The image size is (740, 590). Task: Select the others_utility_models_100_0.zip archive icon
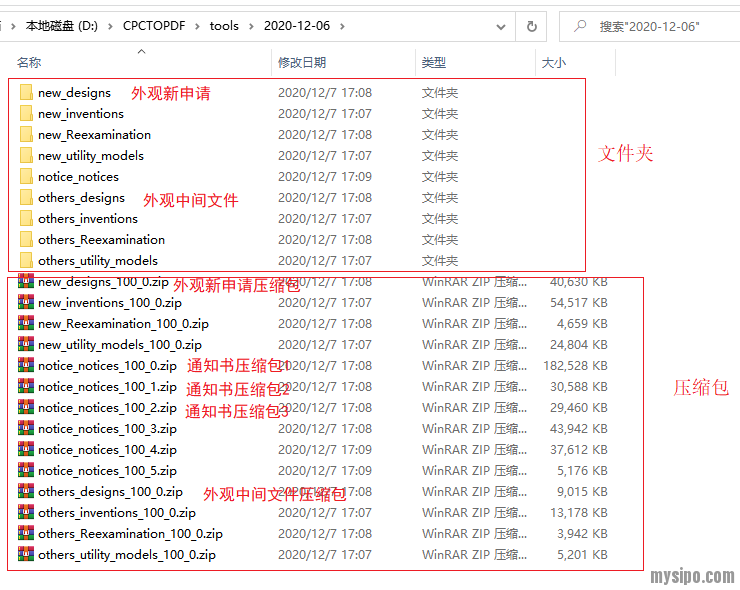26,555
